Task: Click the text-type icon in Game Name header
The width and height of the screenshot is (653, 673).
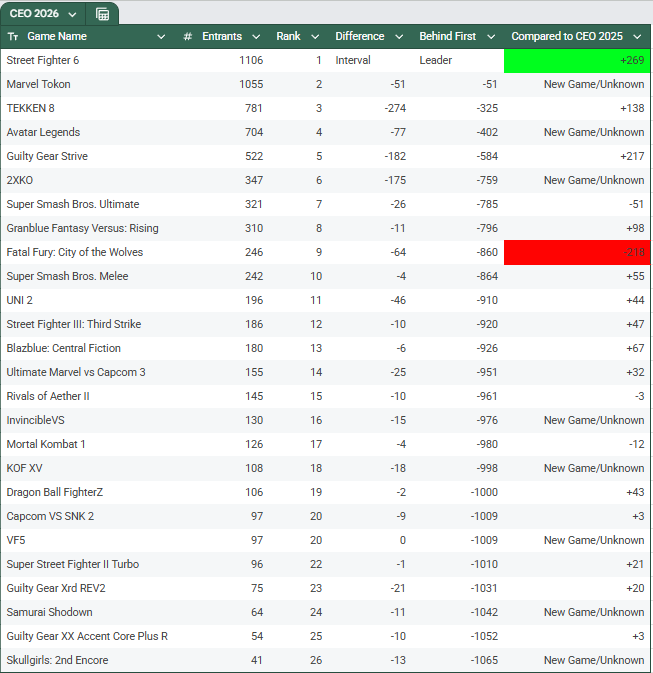Action: tap(13, 36)
